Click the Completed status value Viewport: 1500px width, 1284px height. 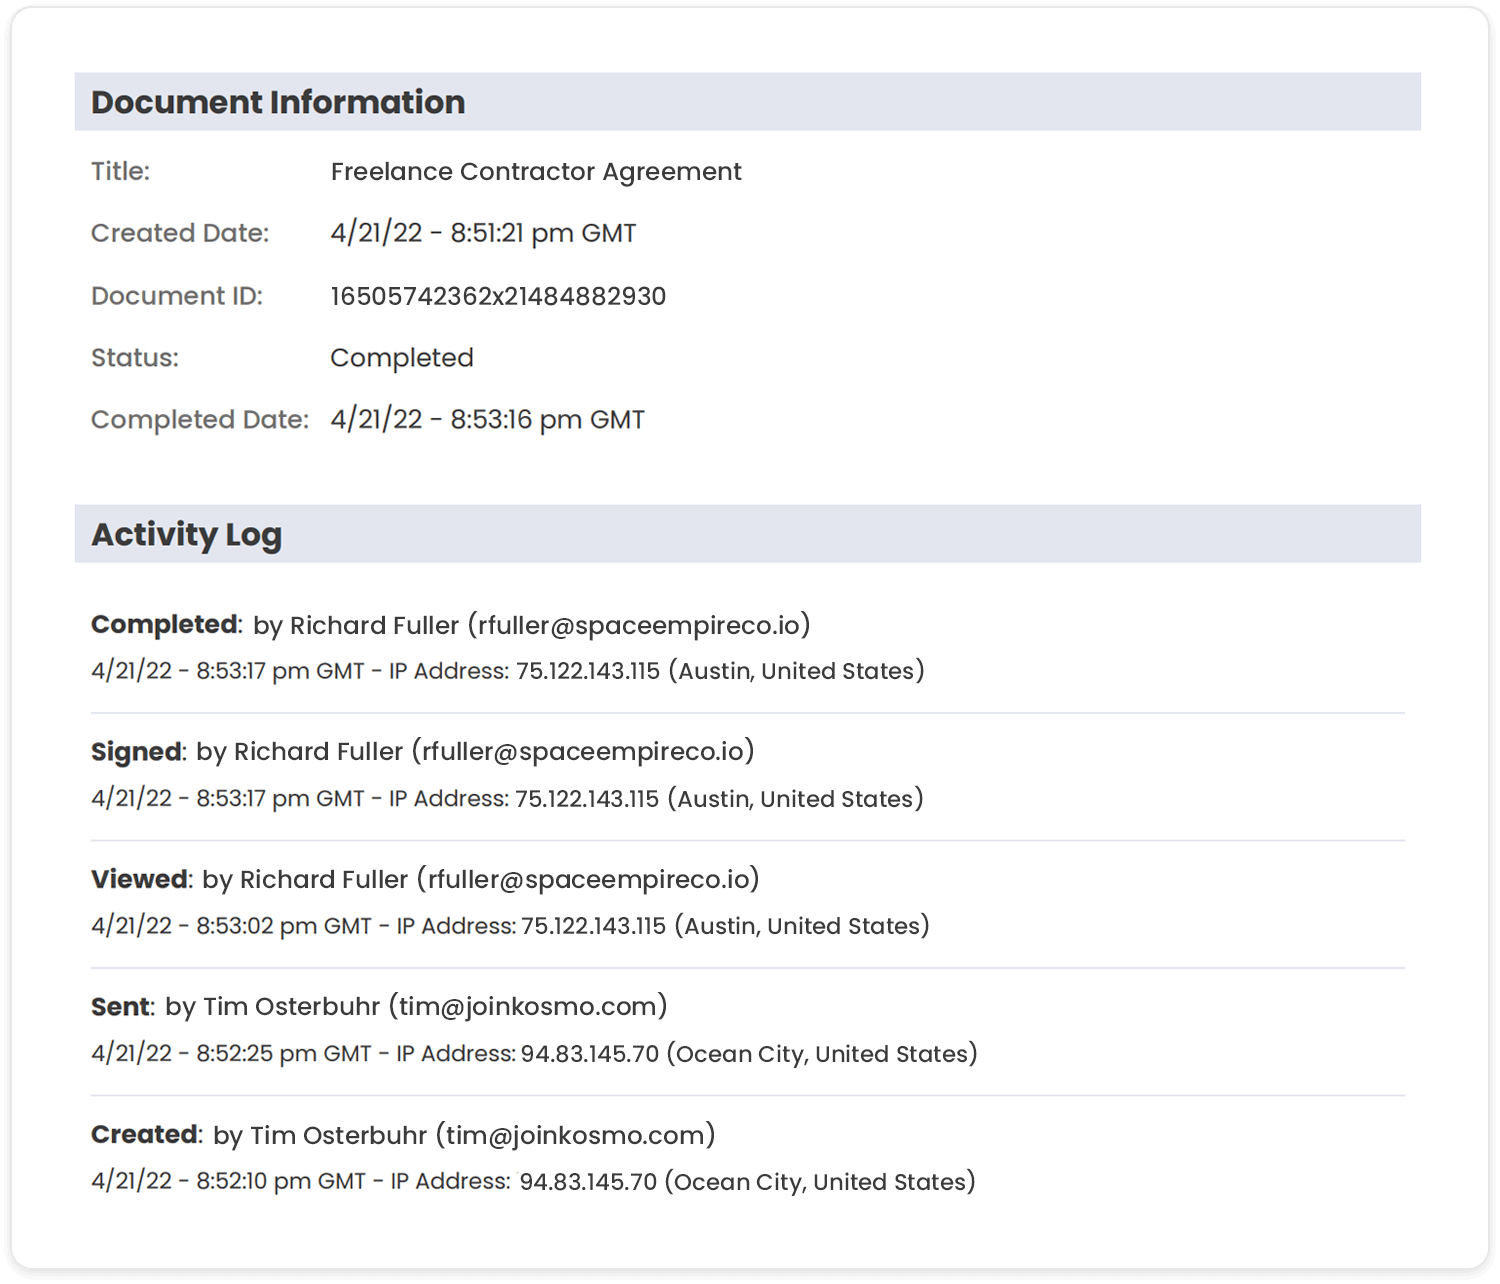point(402,358)
